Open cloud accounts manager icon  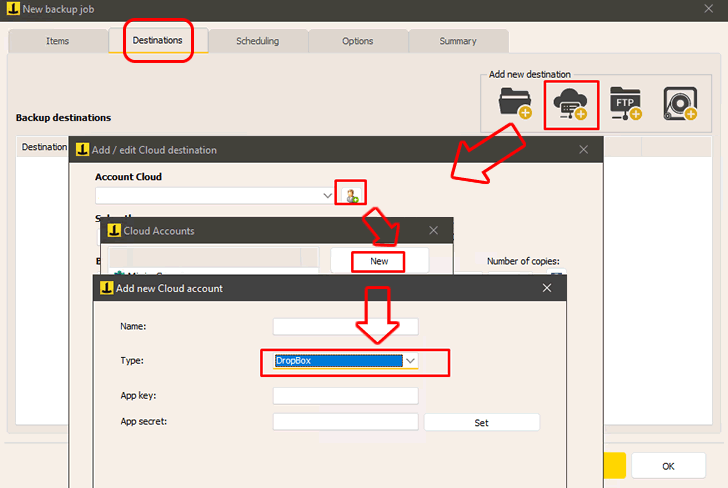tap(351, 195)
